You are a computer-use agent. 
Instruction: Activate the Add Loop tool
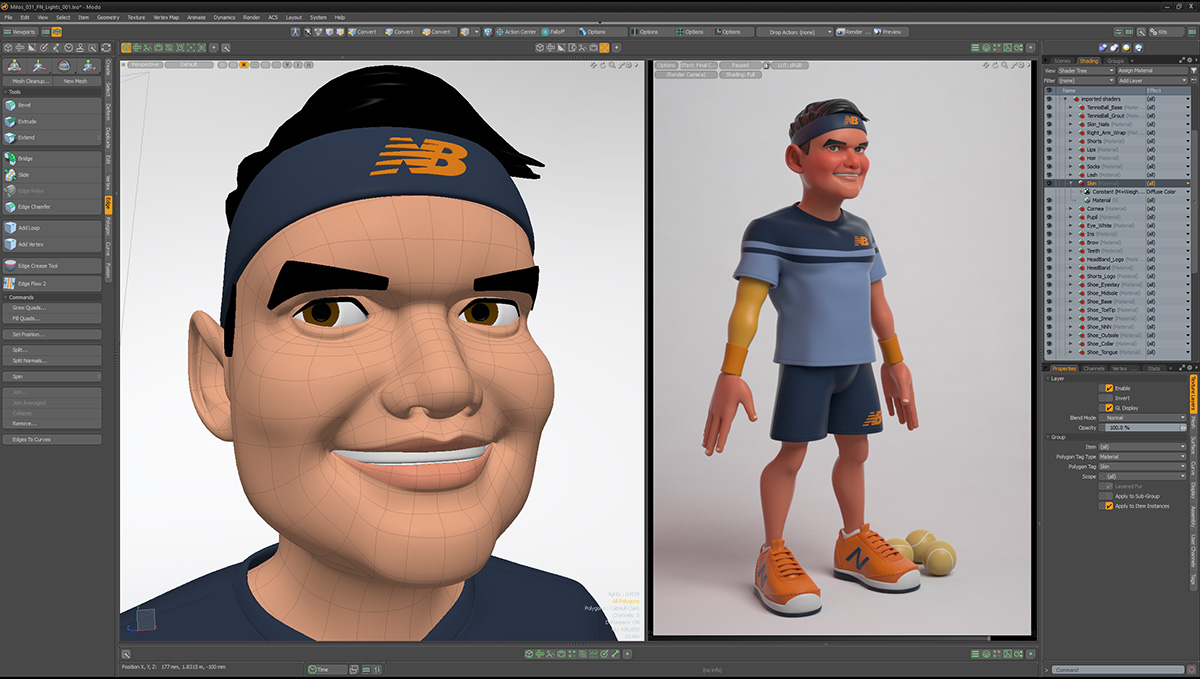click(52, 228)
